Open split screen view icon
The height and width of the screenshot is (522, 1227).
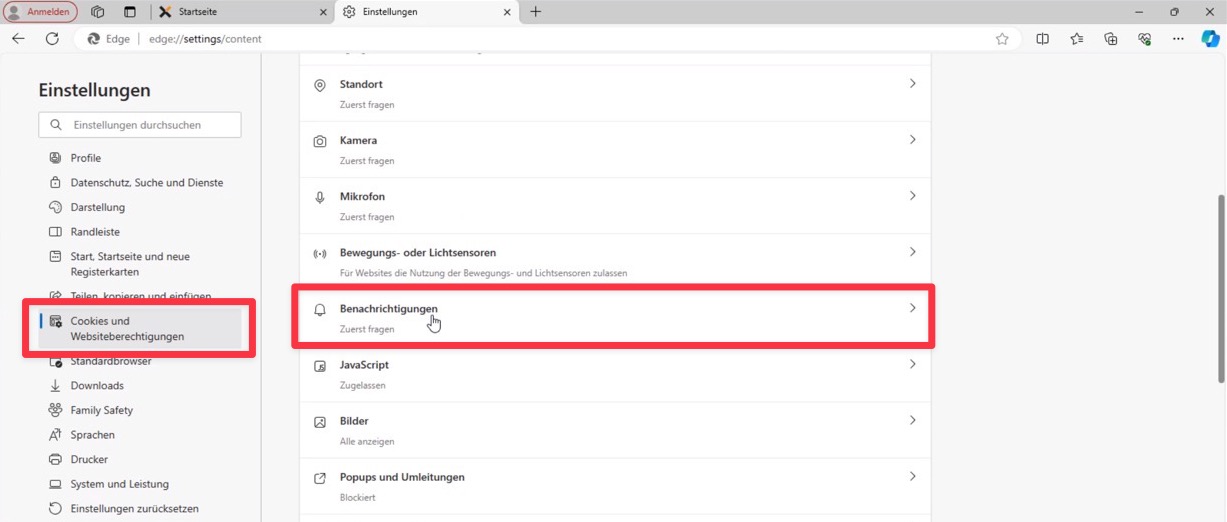[1042, 39]
